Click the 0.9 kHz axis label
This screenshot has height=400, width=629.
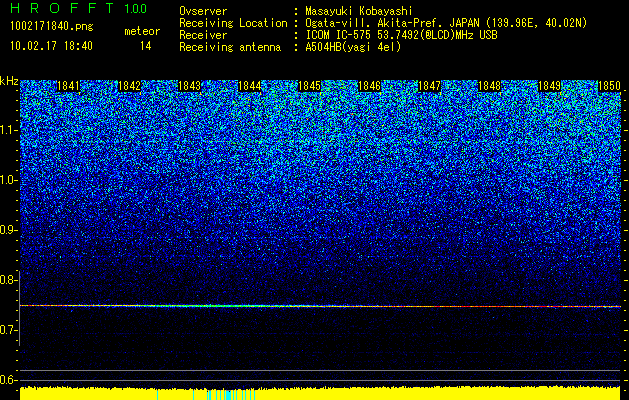click(x=8, y=230)
